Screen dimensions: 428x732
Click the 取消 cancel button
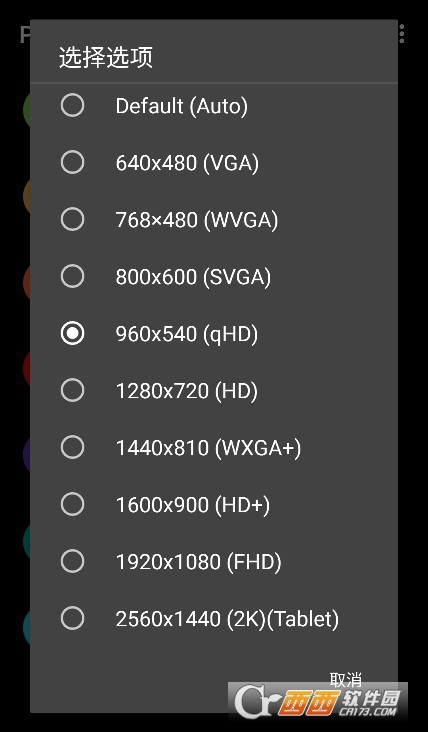coord(345,679)
